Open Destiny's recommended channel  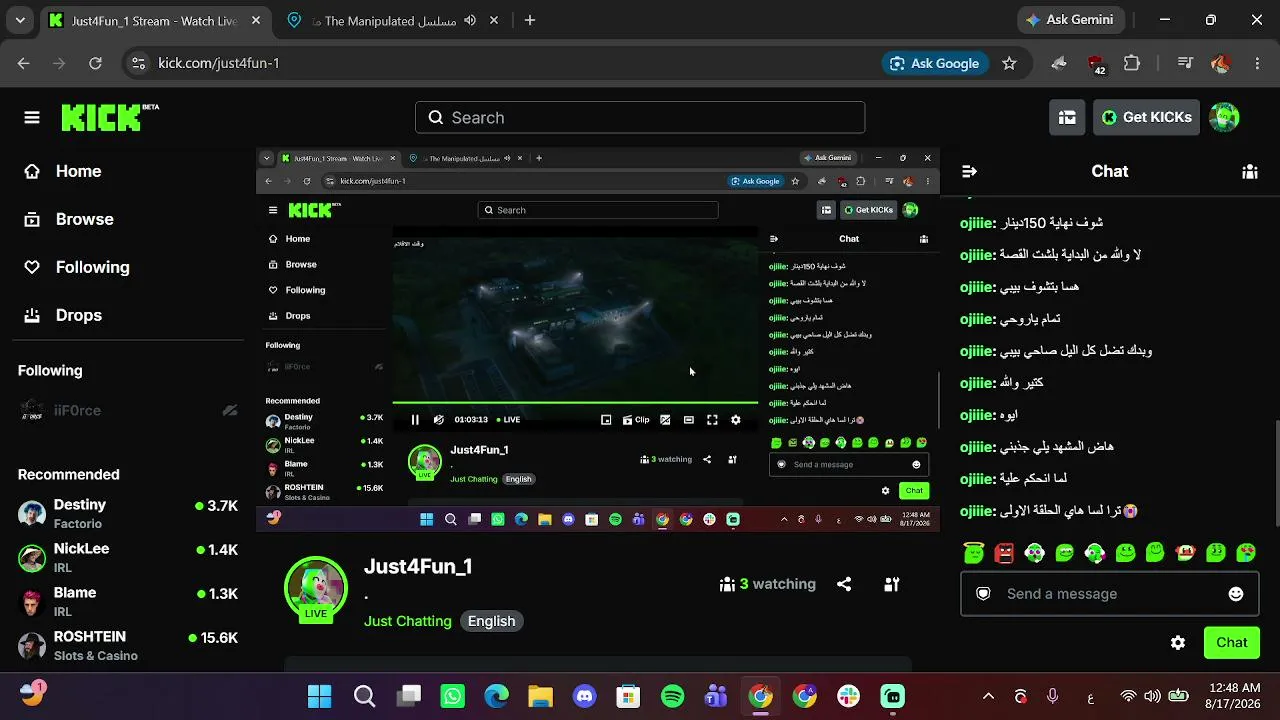tap(128, 514)
